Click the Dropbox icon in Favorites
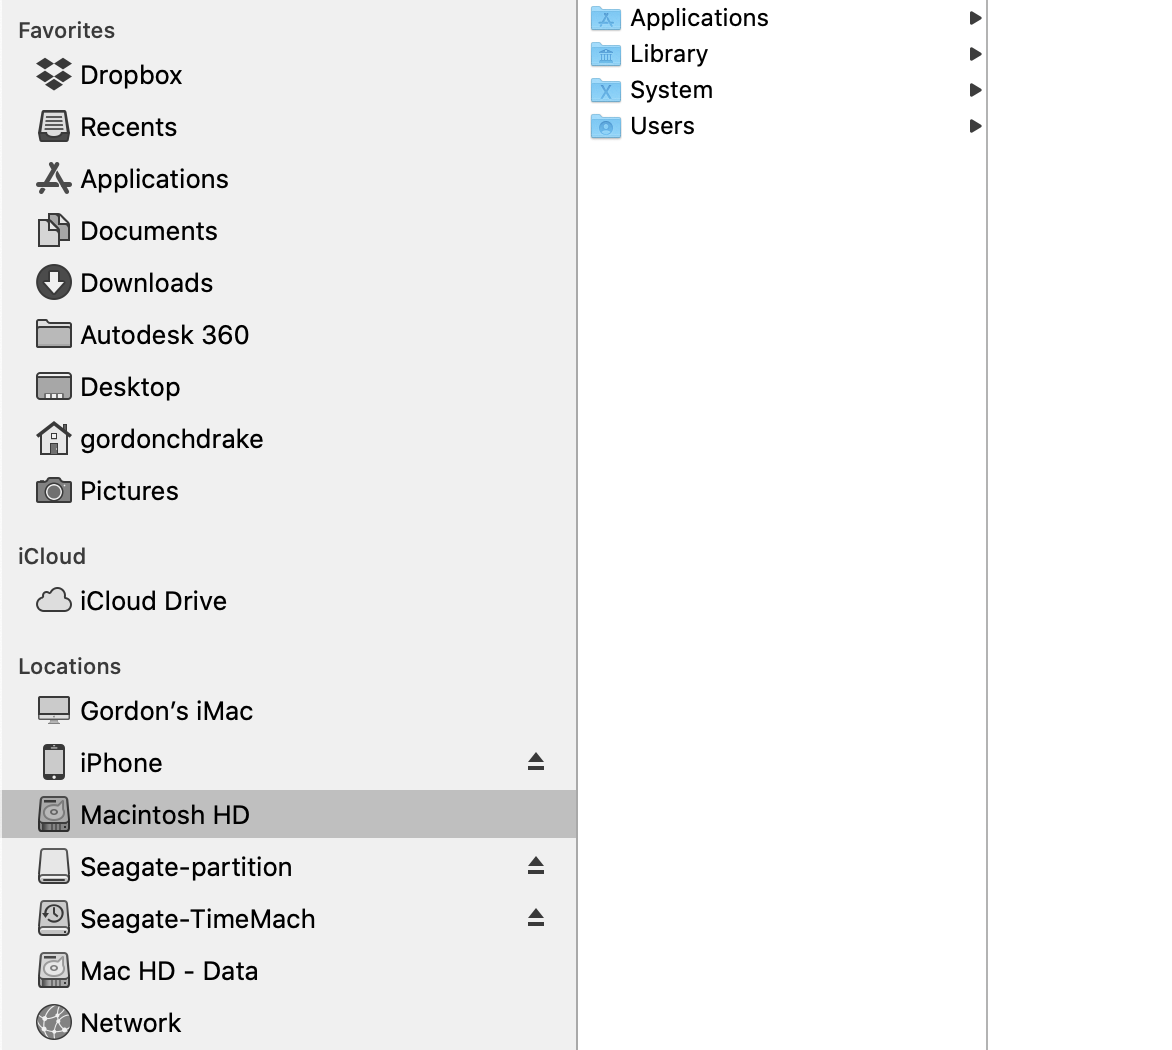The image size is (1172, 1050). coord(53,74)
